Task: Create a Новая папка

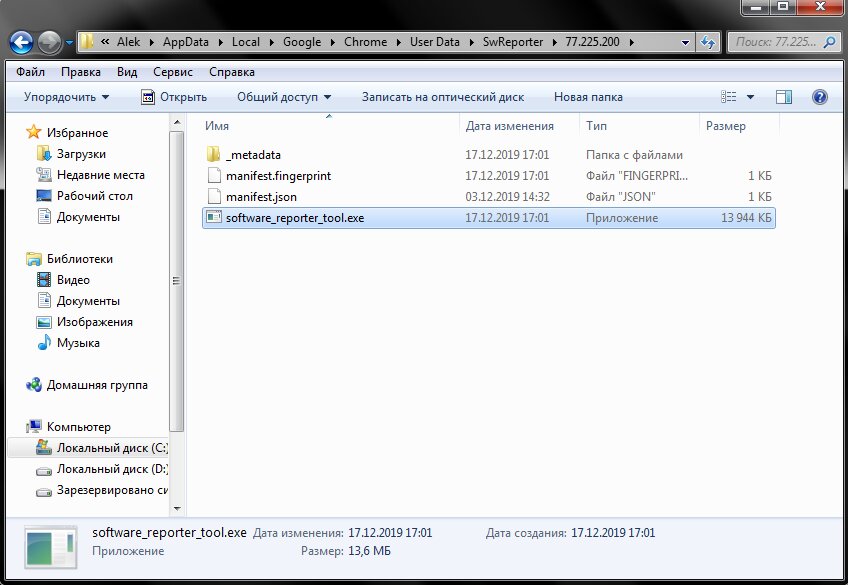Action: point(588,97)
